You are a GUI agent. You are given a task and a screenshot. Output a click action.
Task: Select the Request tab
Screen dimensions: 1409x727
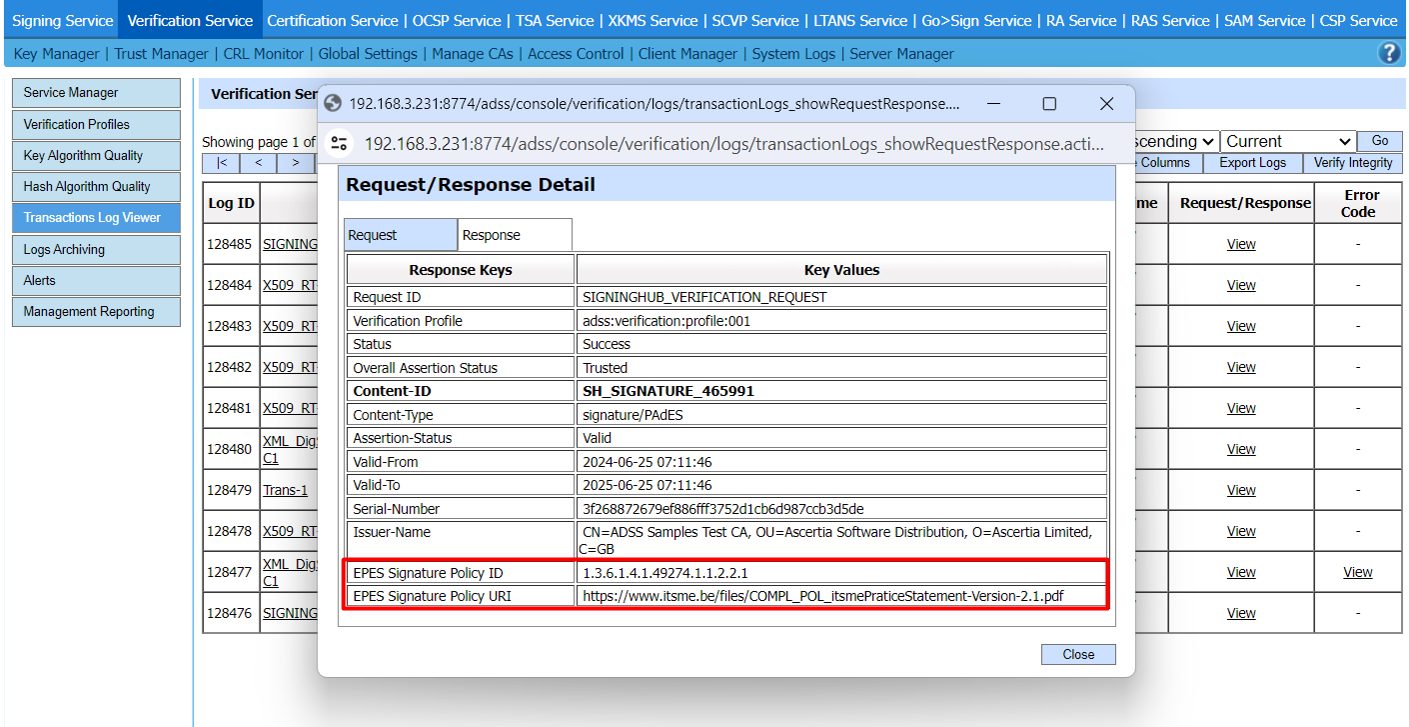pyautogui.click(x=400, y=235)
